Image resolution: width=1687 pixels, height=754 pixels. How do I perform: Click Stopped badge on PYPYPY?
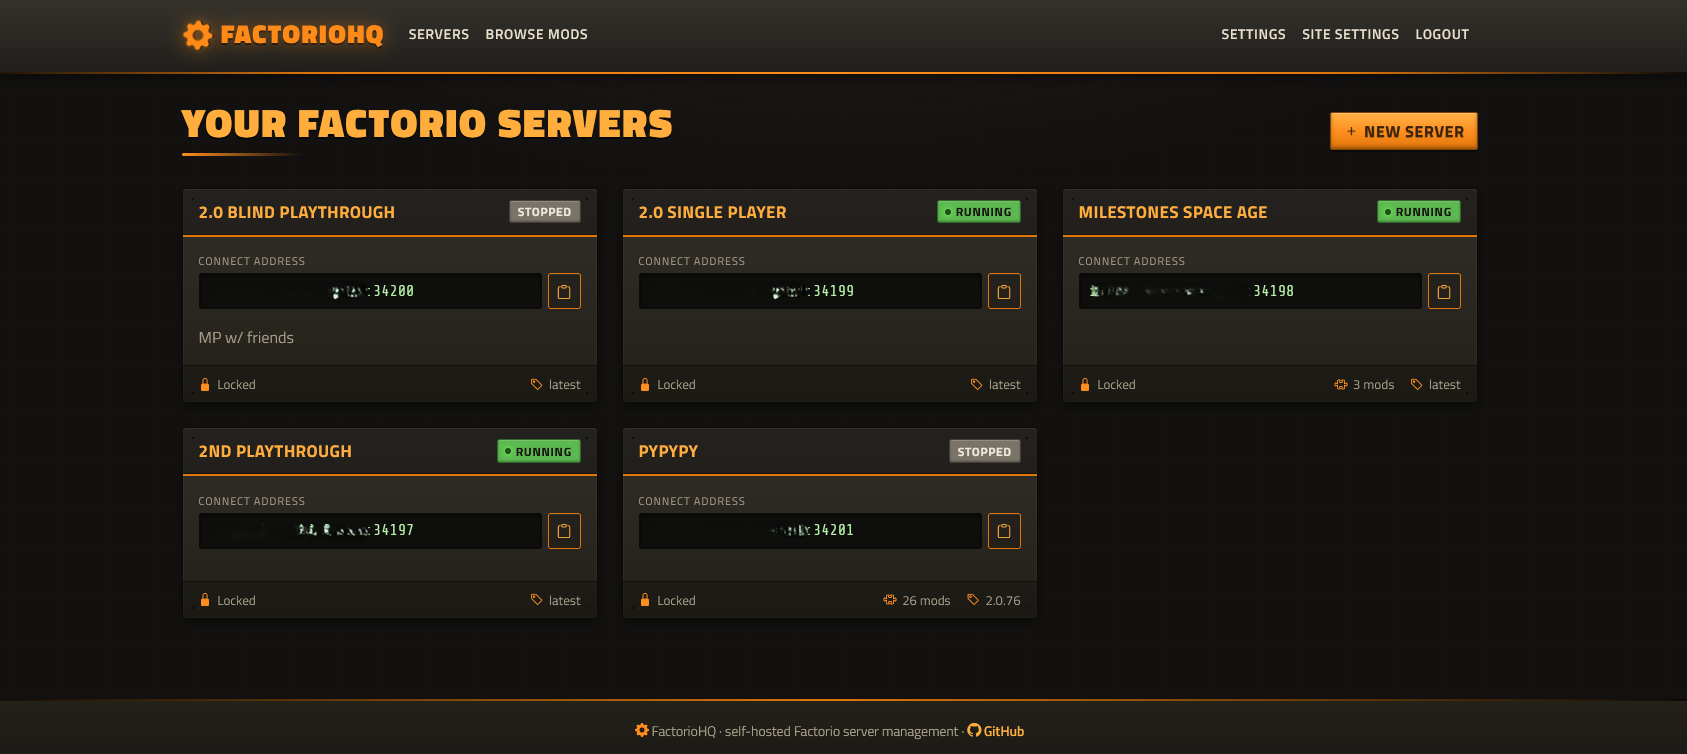point(985,451)
